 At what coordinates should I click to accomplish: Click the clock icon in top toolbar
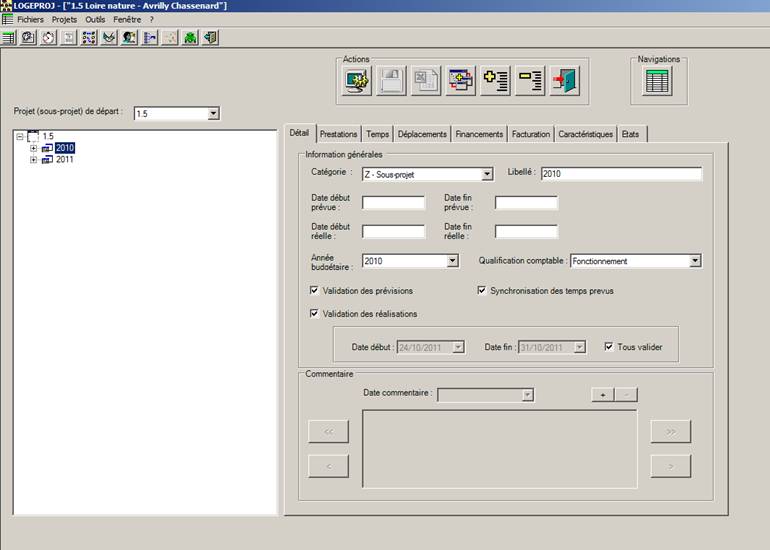point(48,38)
